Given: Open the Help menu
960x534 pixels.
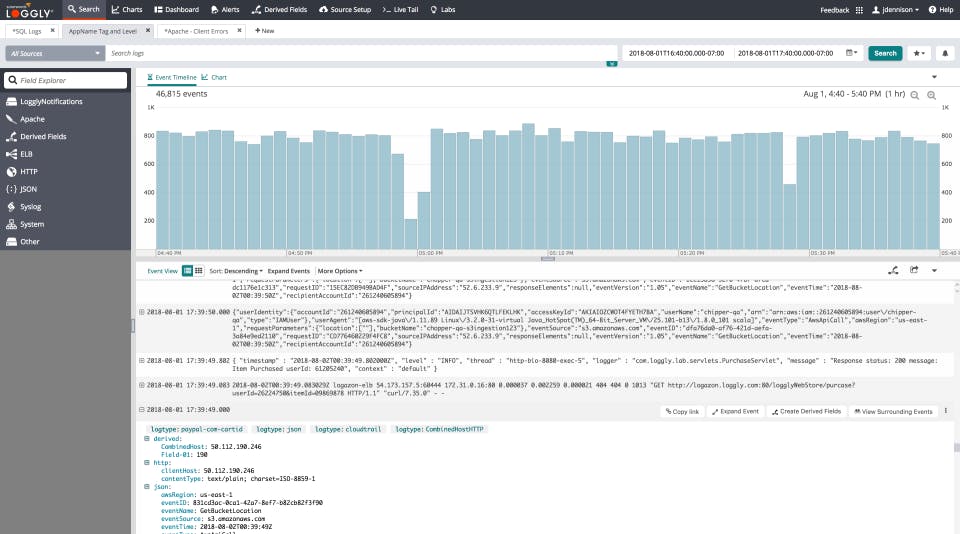Looking at the screenshot, I should (x=940, y=10).
